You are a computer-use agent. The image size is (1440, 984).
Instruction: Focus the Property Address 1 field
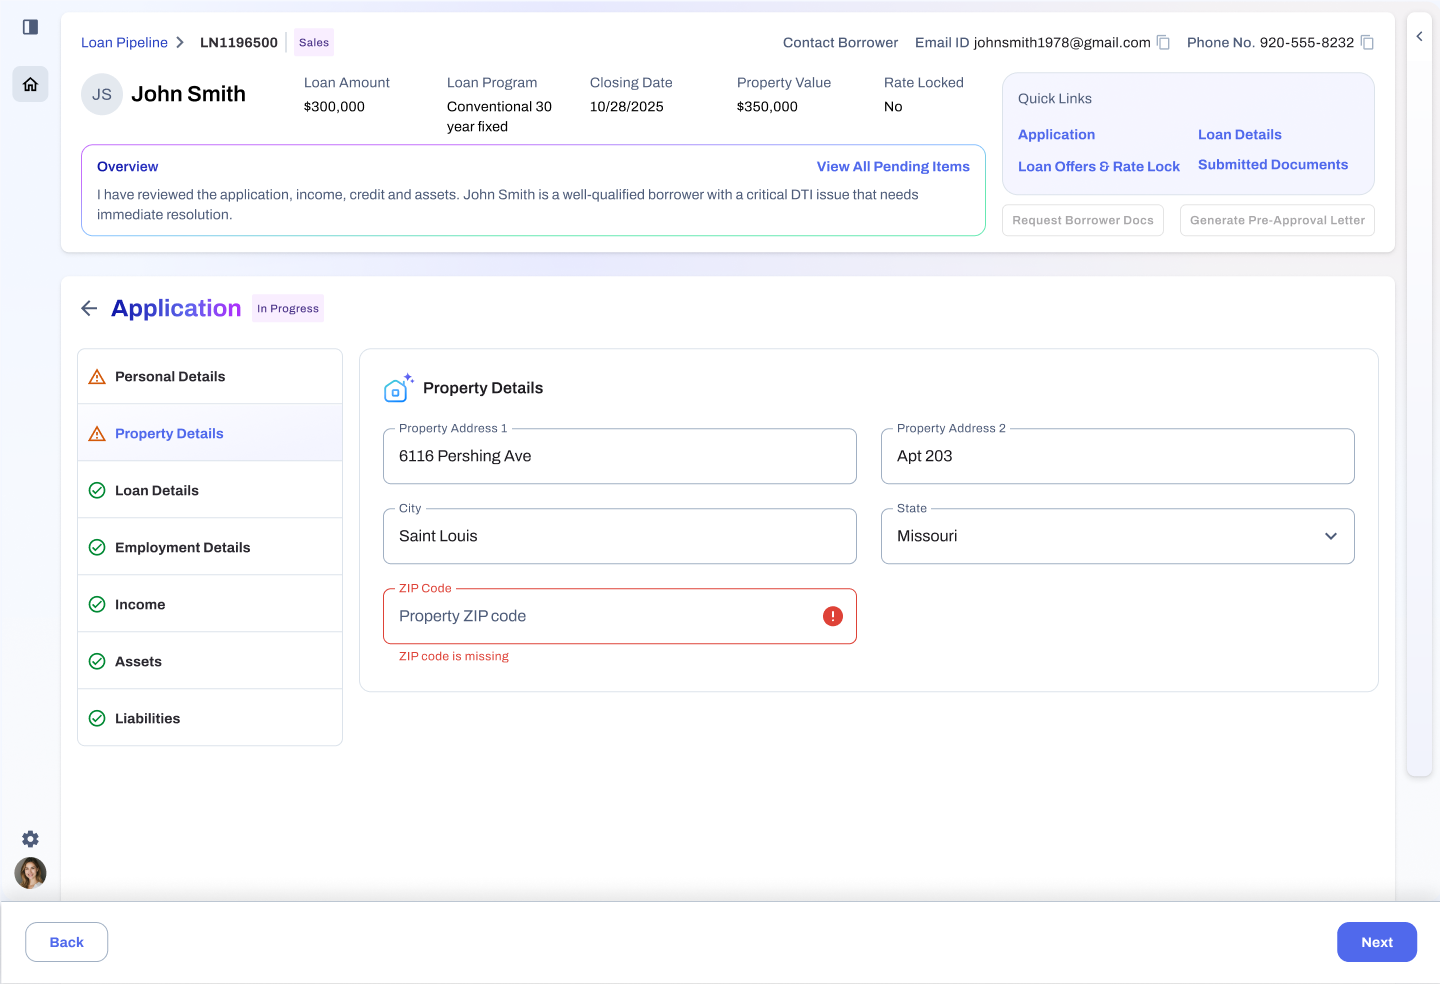click(620, 456)
